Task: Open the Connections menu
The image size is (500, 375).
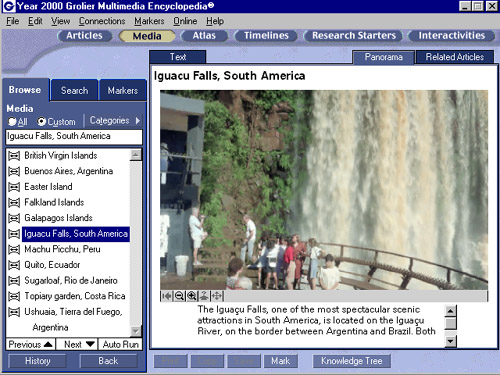Action: [102, 21]
